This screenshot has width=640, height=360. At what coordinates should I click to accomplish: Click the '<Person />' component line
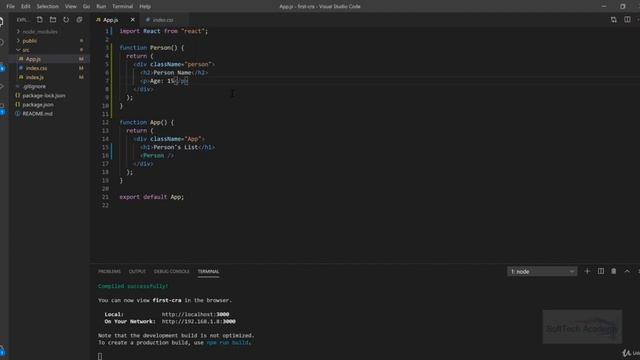tap(157, 156)
